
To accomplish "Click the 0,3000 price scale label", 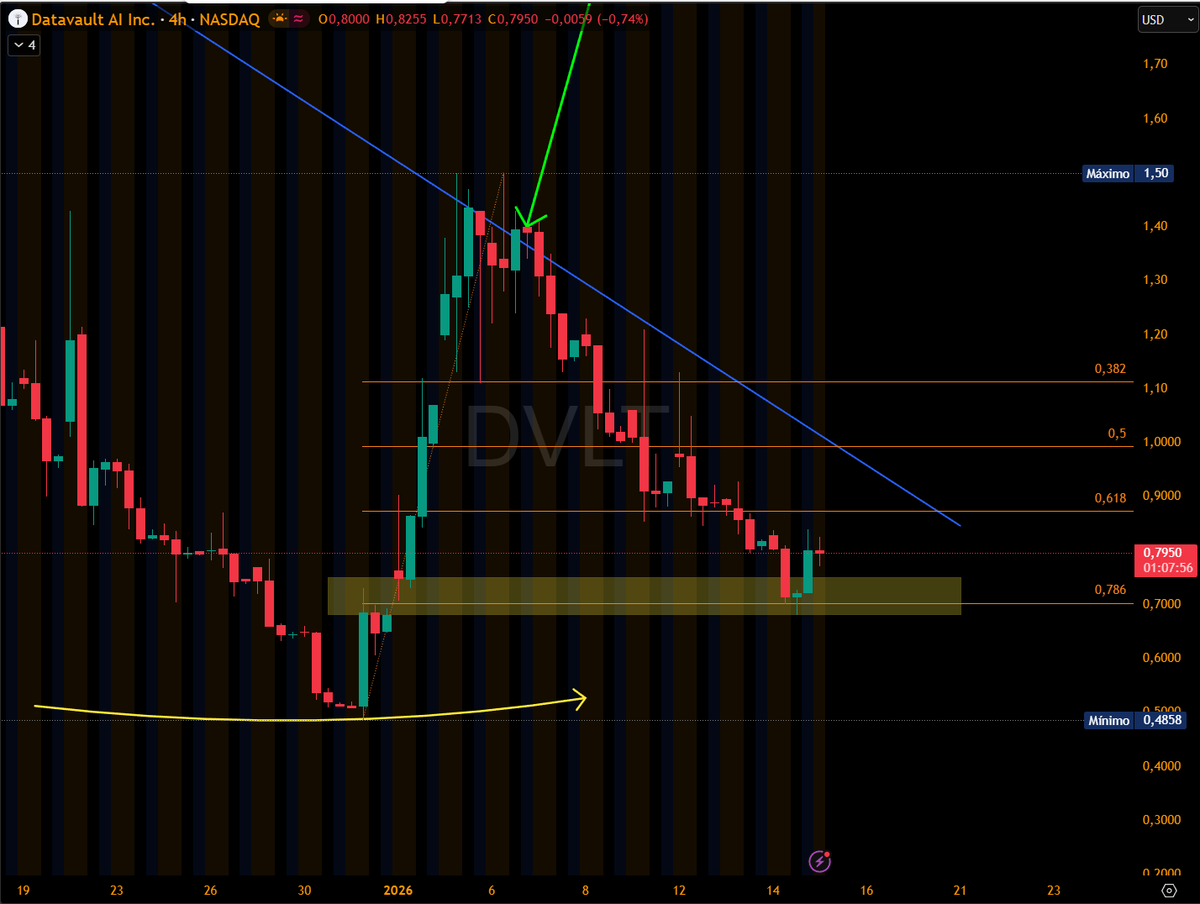I will (1160, 820).
